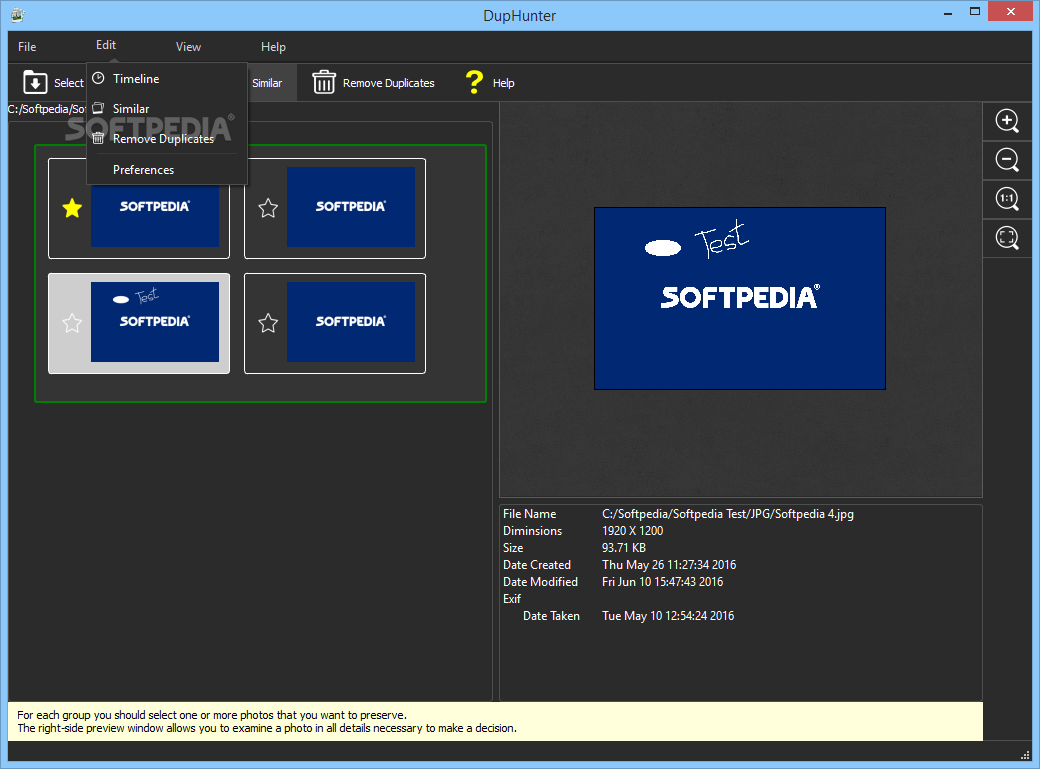Click the C:/Softpedia folder path text
Image resolution: width=1040 pixels, height=769 pixels.
(x=47, y=109)
